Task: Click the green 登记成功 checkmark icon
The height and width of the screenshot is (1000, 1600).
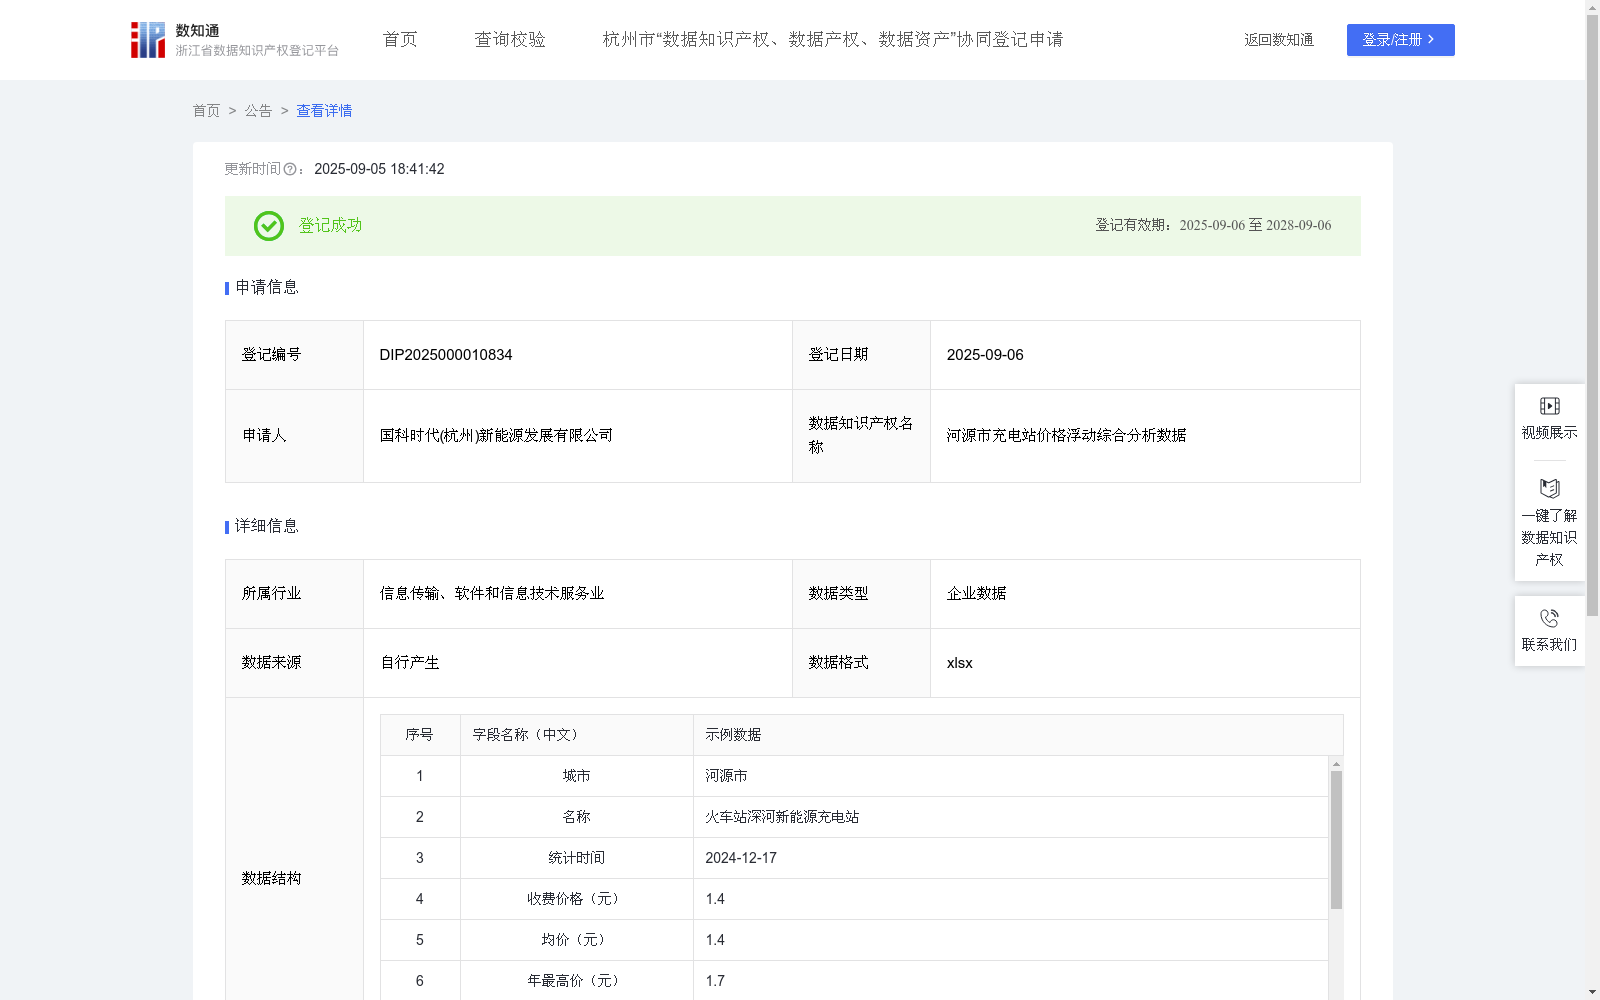Action: tap(267, 226)
